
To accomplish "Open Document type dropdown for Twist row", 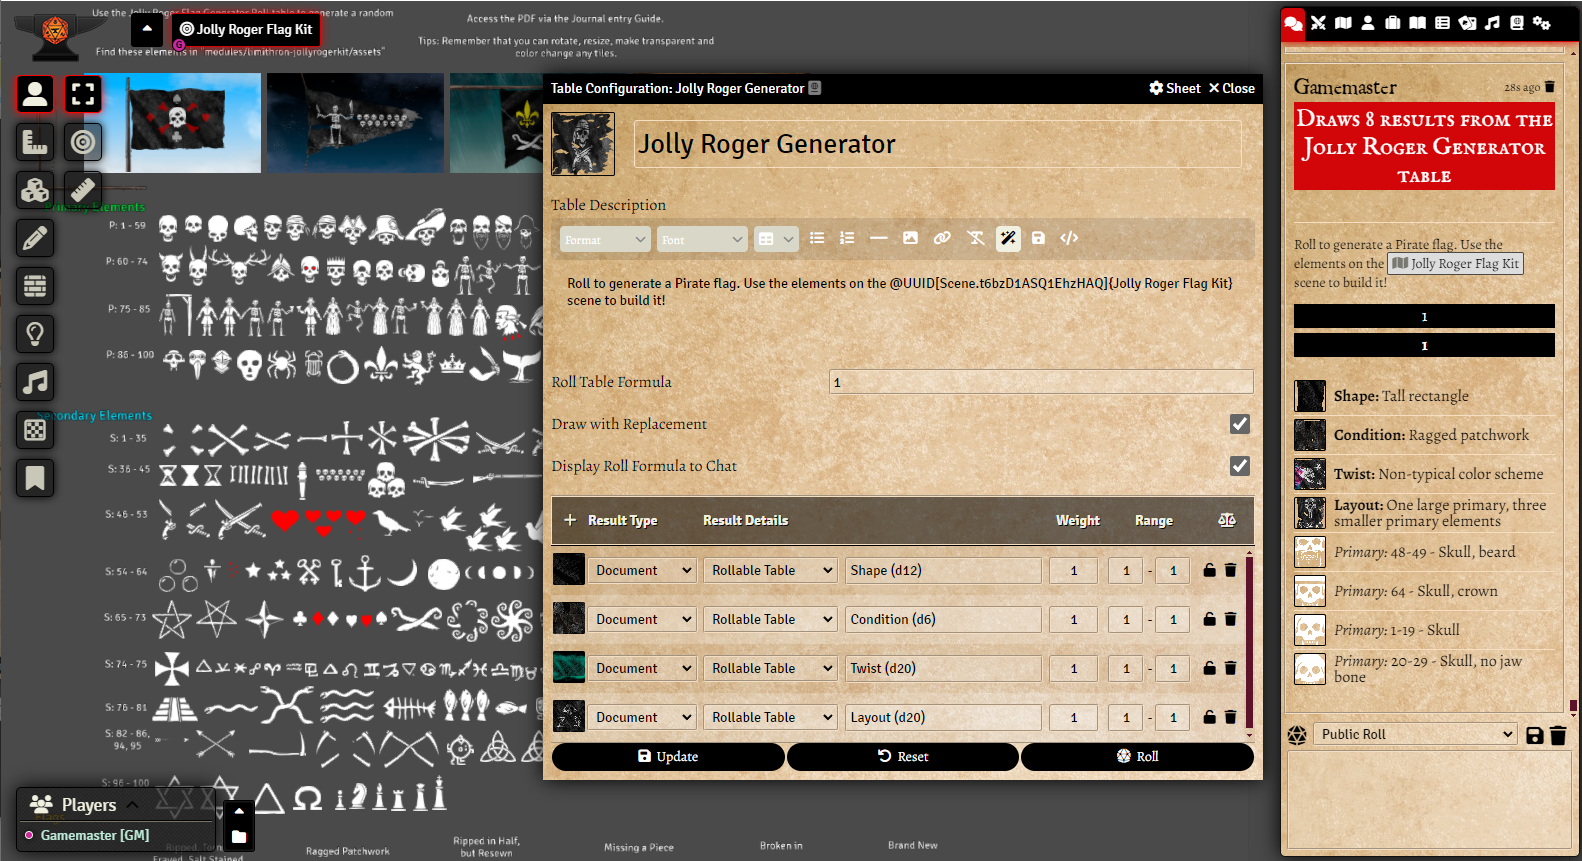I will (x=643, y=668).
